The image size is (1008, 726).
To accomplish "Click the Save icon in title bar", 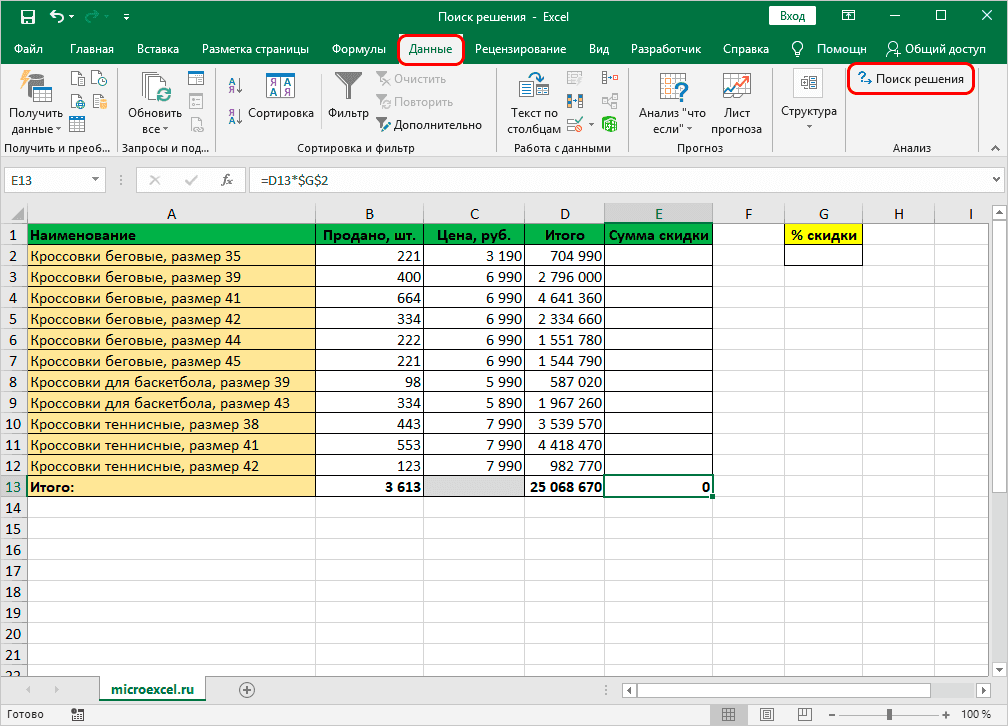I will tap(27, 17).
